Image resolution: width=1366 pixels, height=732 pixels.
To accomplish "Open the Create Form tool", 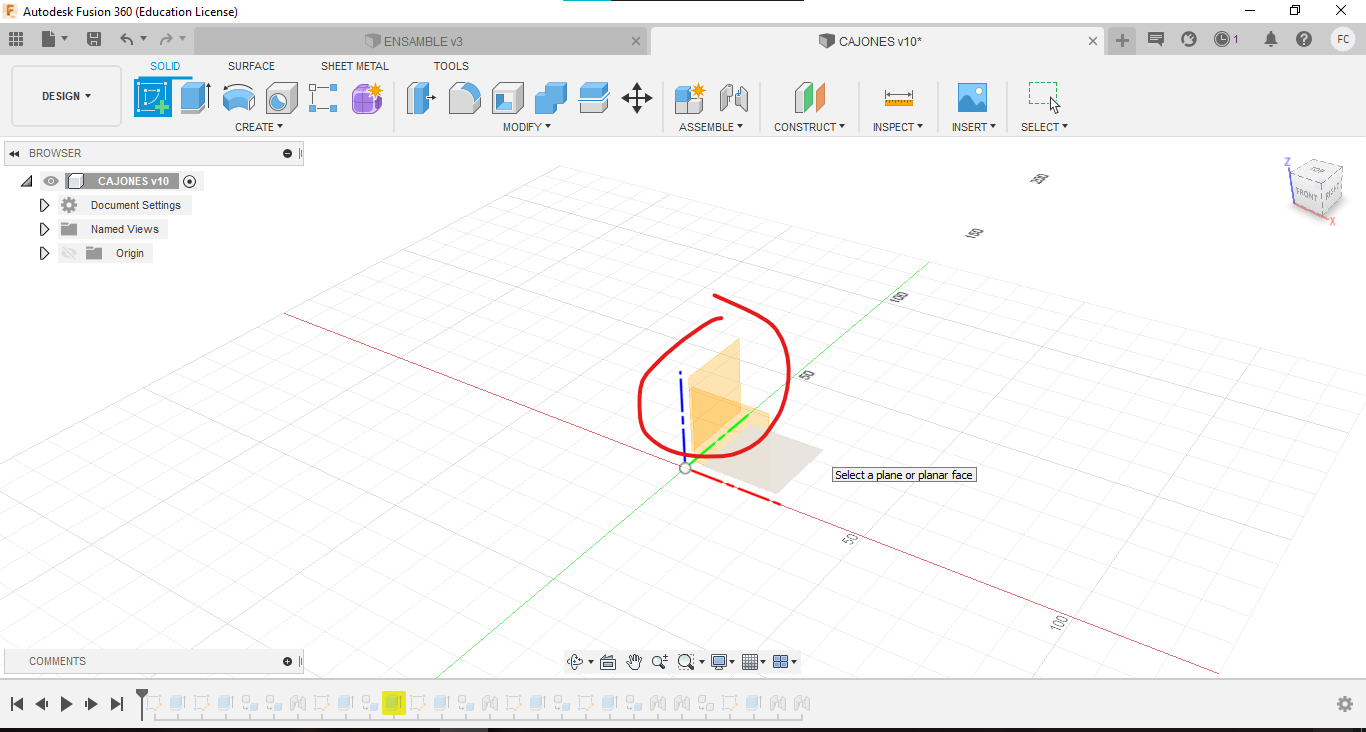I will tap(367, 98).
